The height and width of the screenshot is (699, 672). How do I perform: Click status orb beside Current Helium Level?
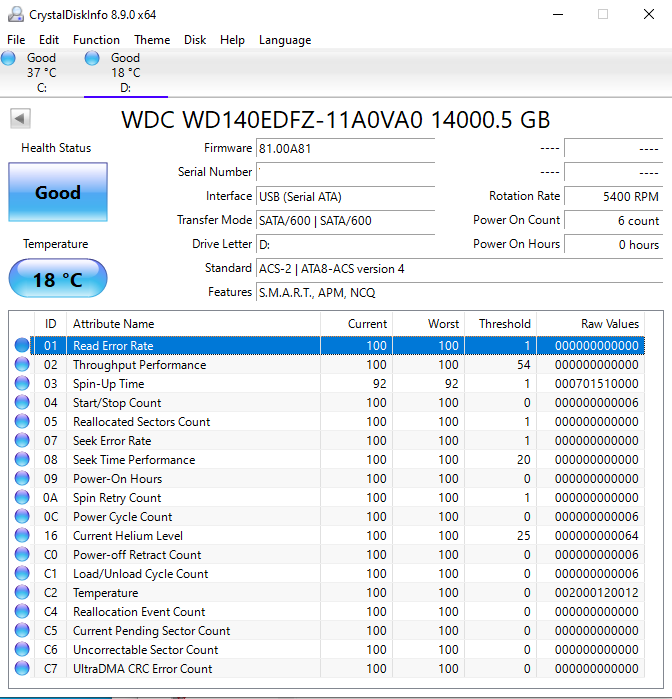(x=22, y=536)
